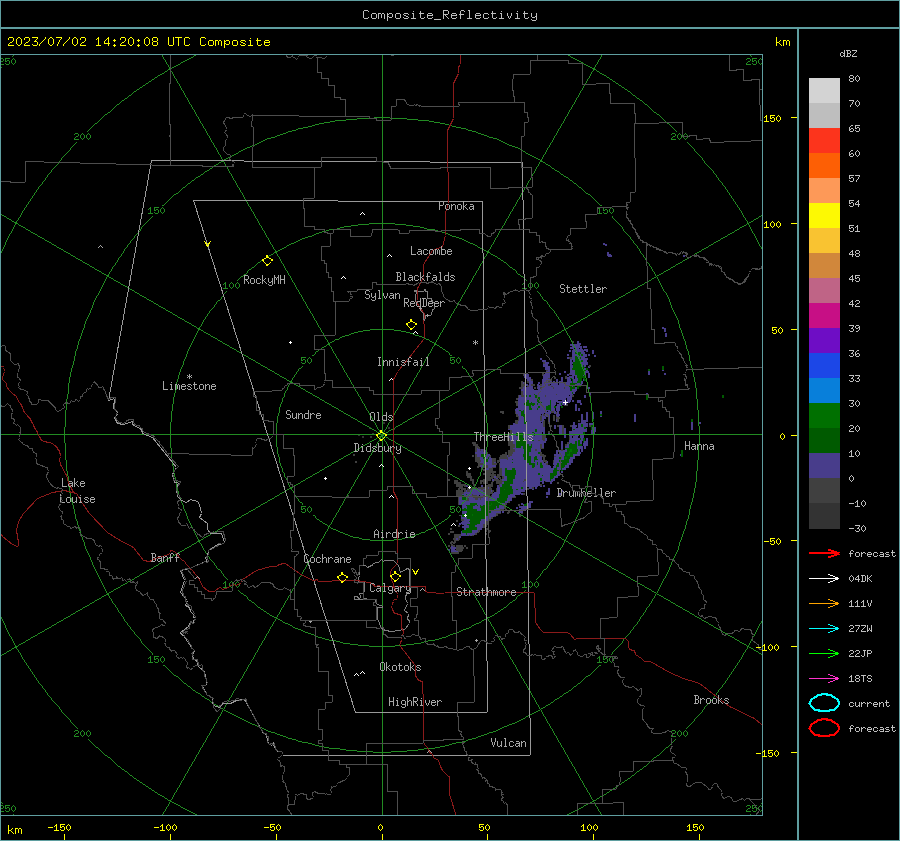Click the red forecast ellipse icon

point(824,728)
